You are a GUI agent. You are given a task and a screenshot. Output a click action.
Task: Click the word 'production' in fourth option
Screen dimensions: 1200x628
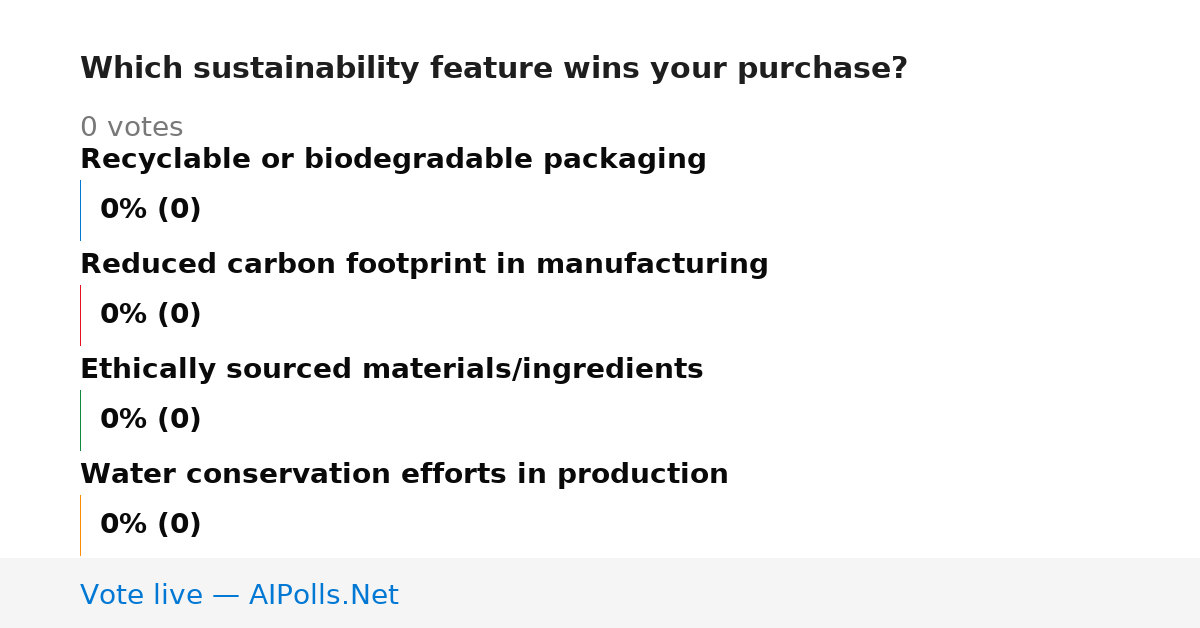639,475
